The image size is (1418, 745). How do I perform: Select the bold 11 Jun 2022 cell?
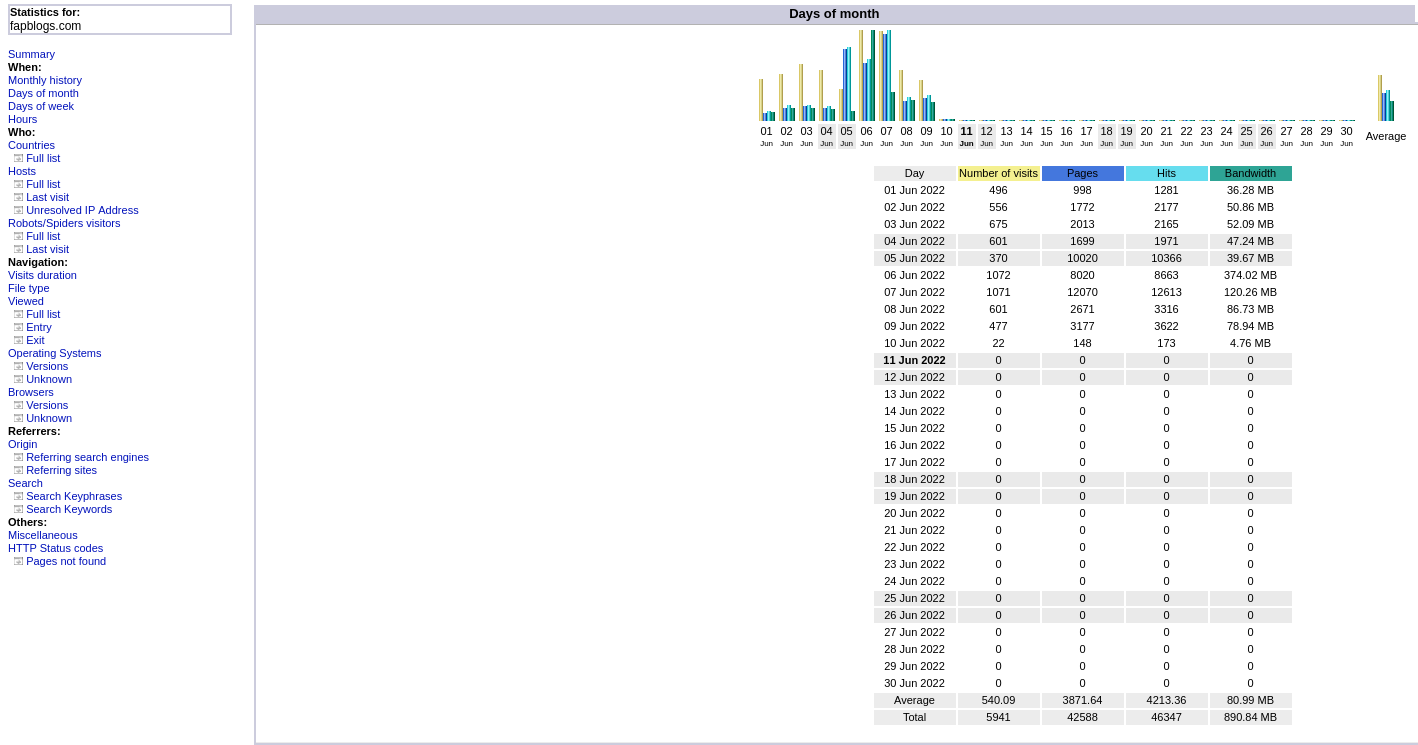(914, 360)
